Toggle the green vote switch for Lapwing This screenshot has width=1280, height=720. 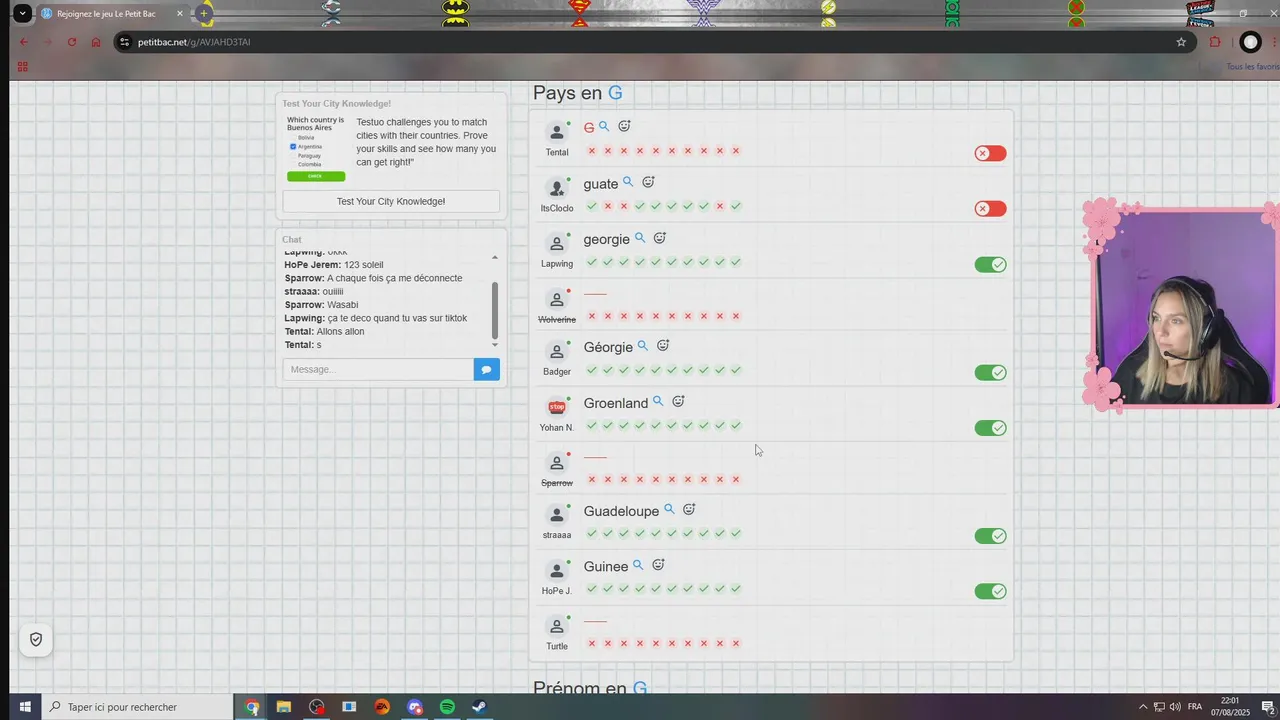click(990, 264)
